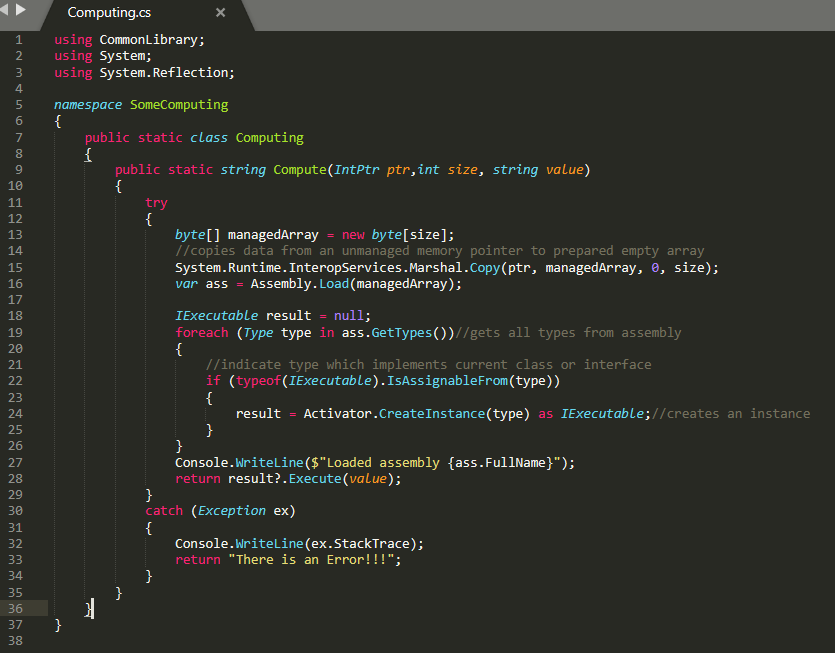
Task: Click the Exception type on line 30
Action: point(232,511)
